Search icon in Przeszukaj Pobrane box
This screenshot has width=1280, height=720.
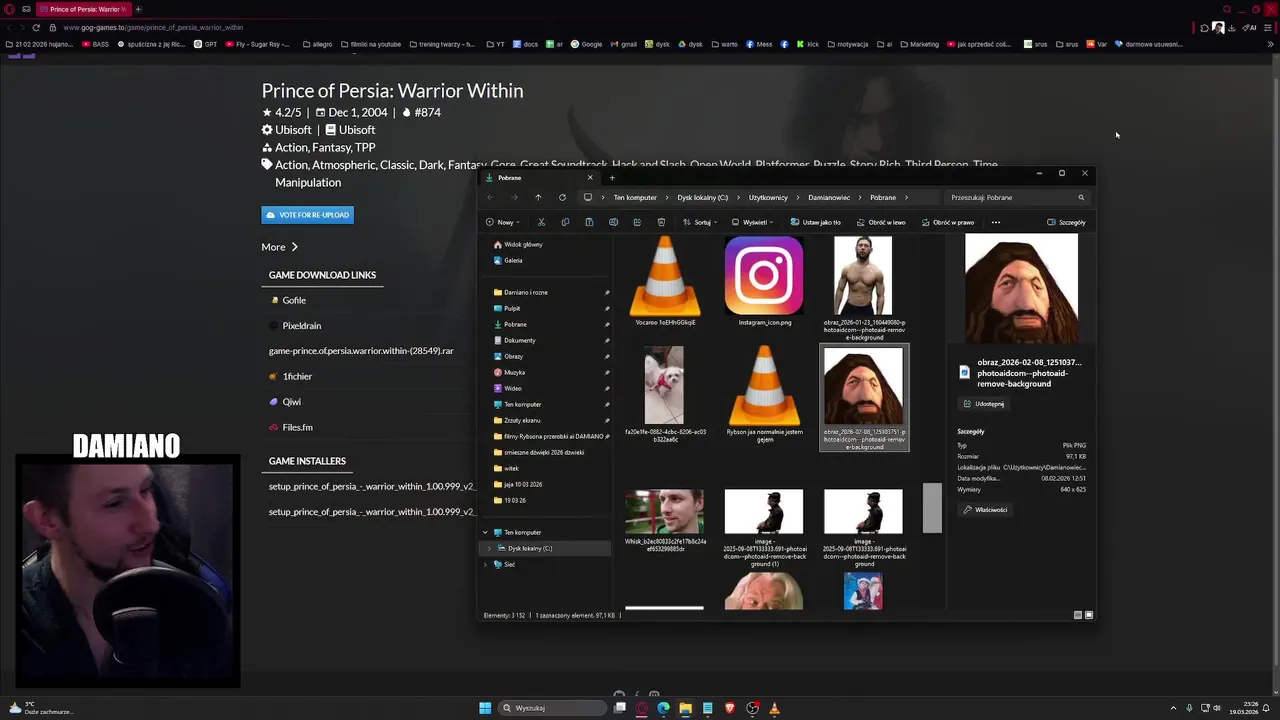click(x=1081, y=197)
